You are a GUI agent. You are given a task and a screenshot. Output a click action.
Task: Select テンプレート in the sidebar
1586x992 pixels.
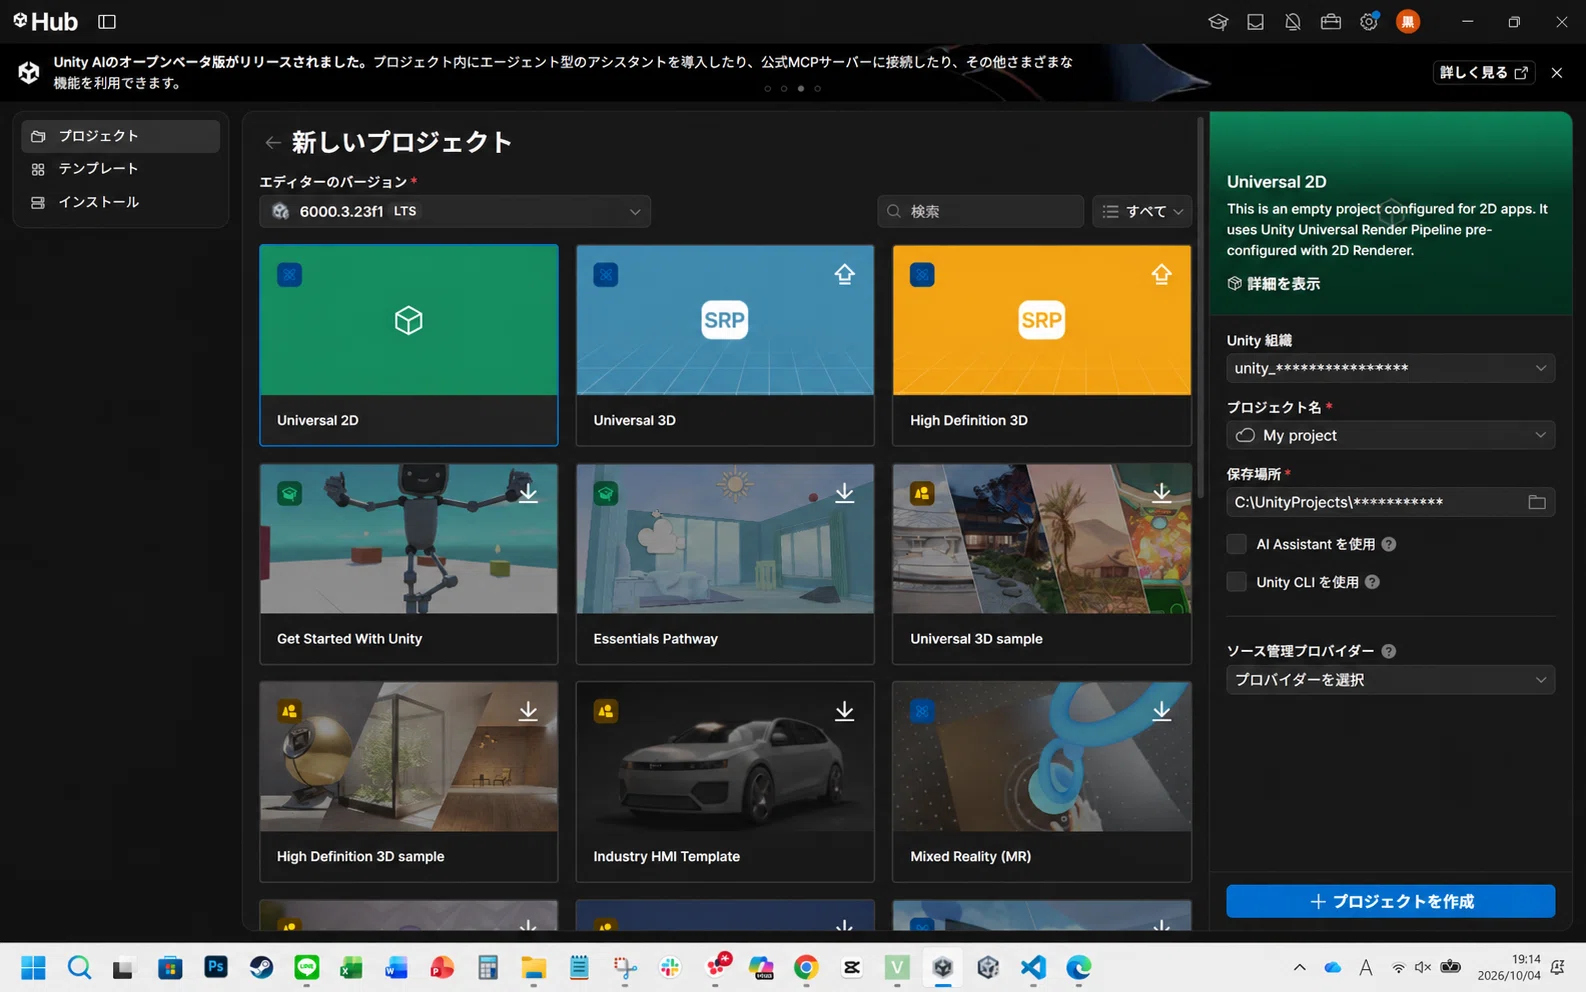point(120,169)
